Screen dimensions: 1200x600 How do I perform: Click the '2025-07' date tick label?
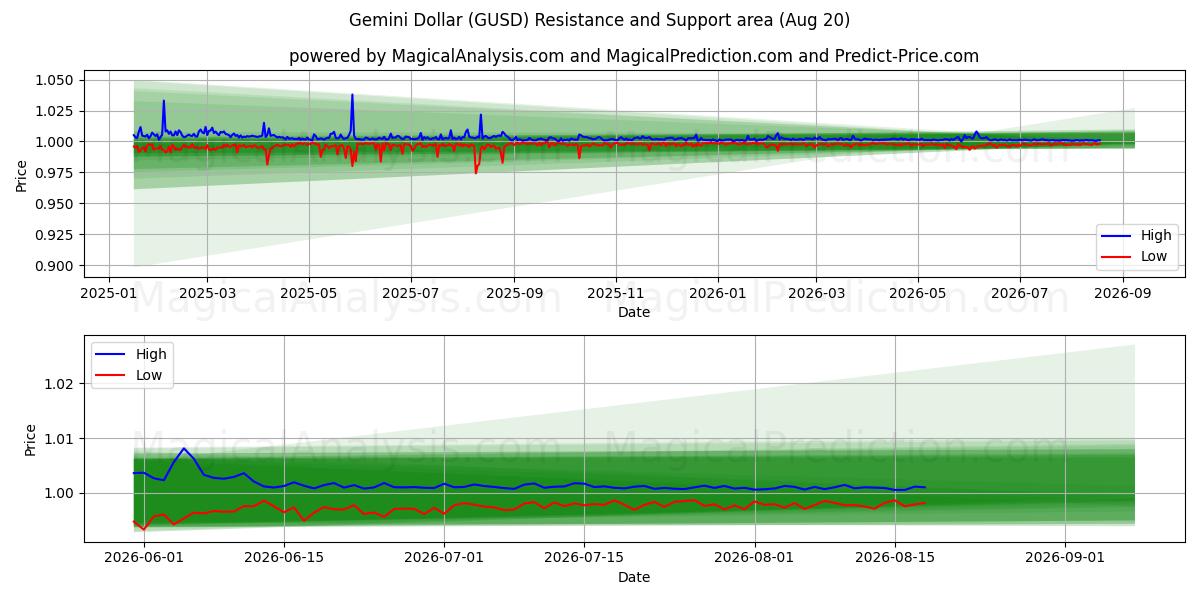[411, 293]
